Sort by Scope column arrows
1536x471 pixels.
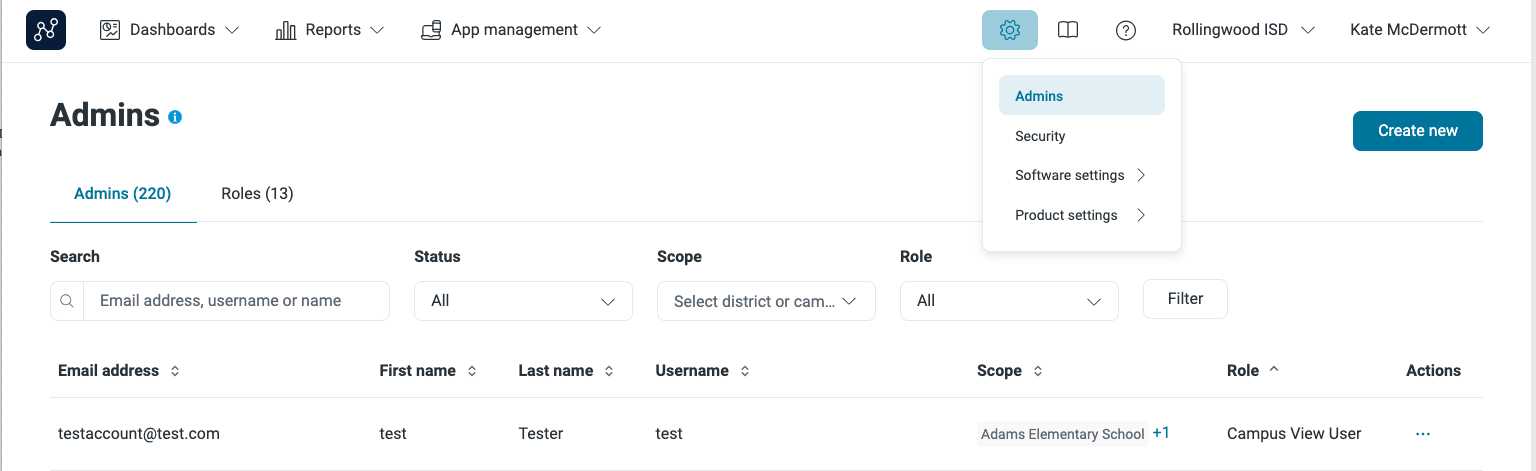click(x=1038, y=371)
